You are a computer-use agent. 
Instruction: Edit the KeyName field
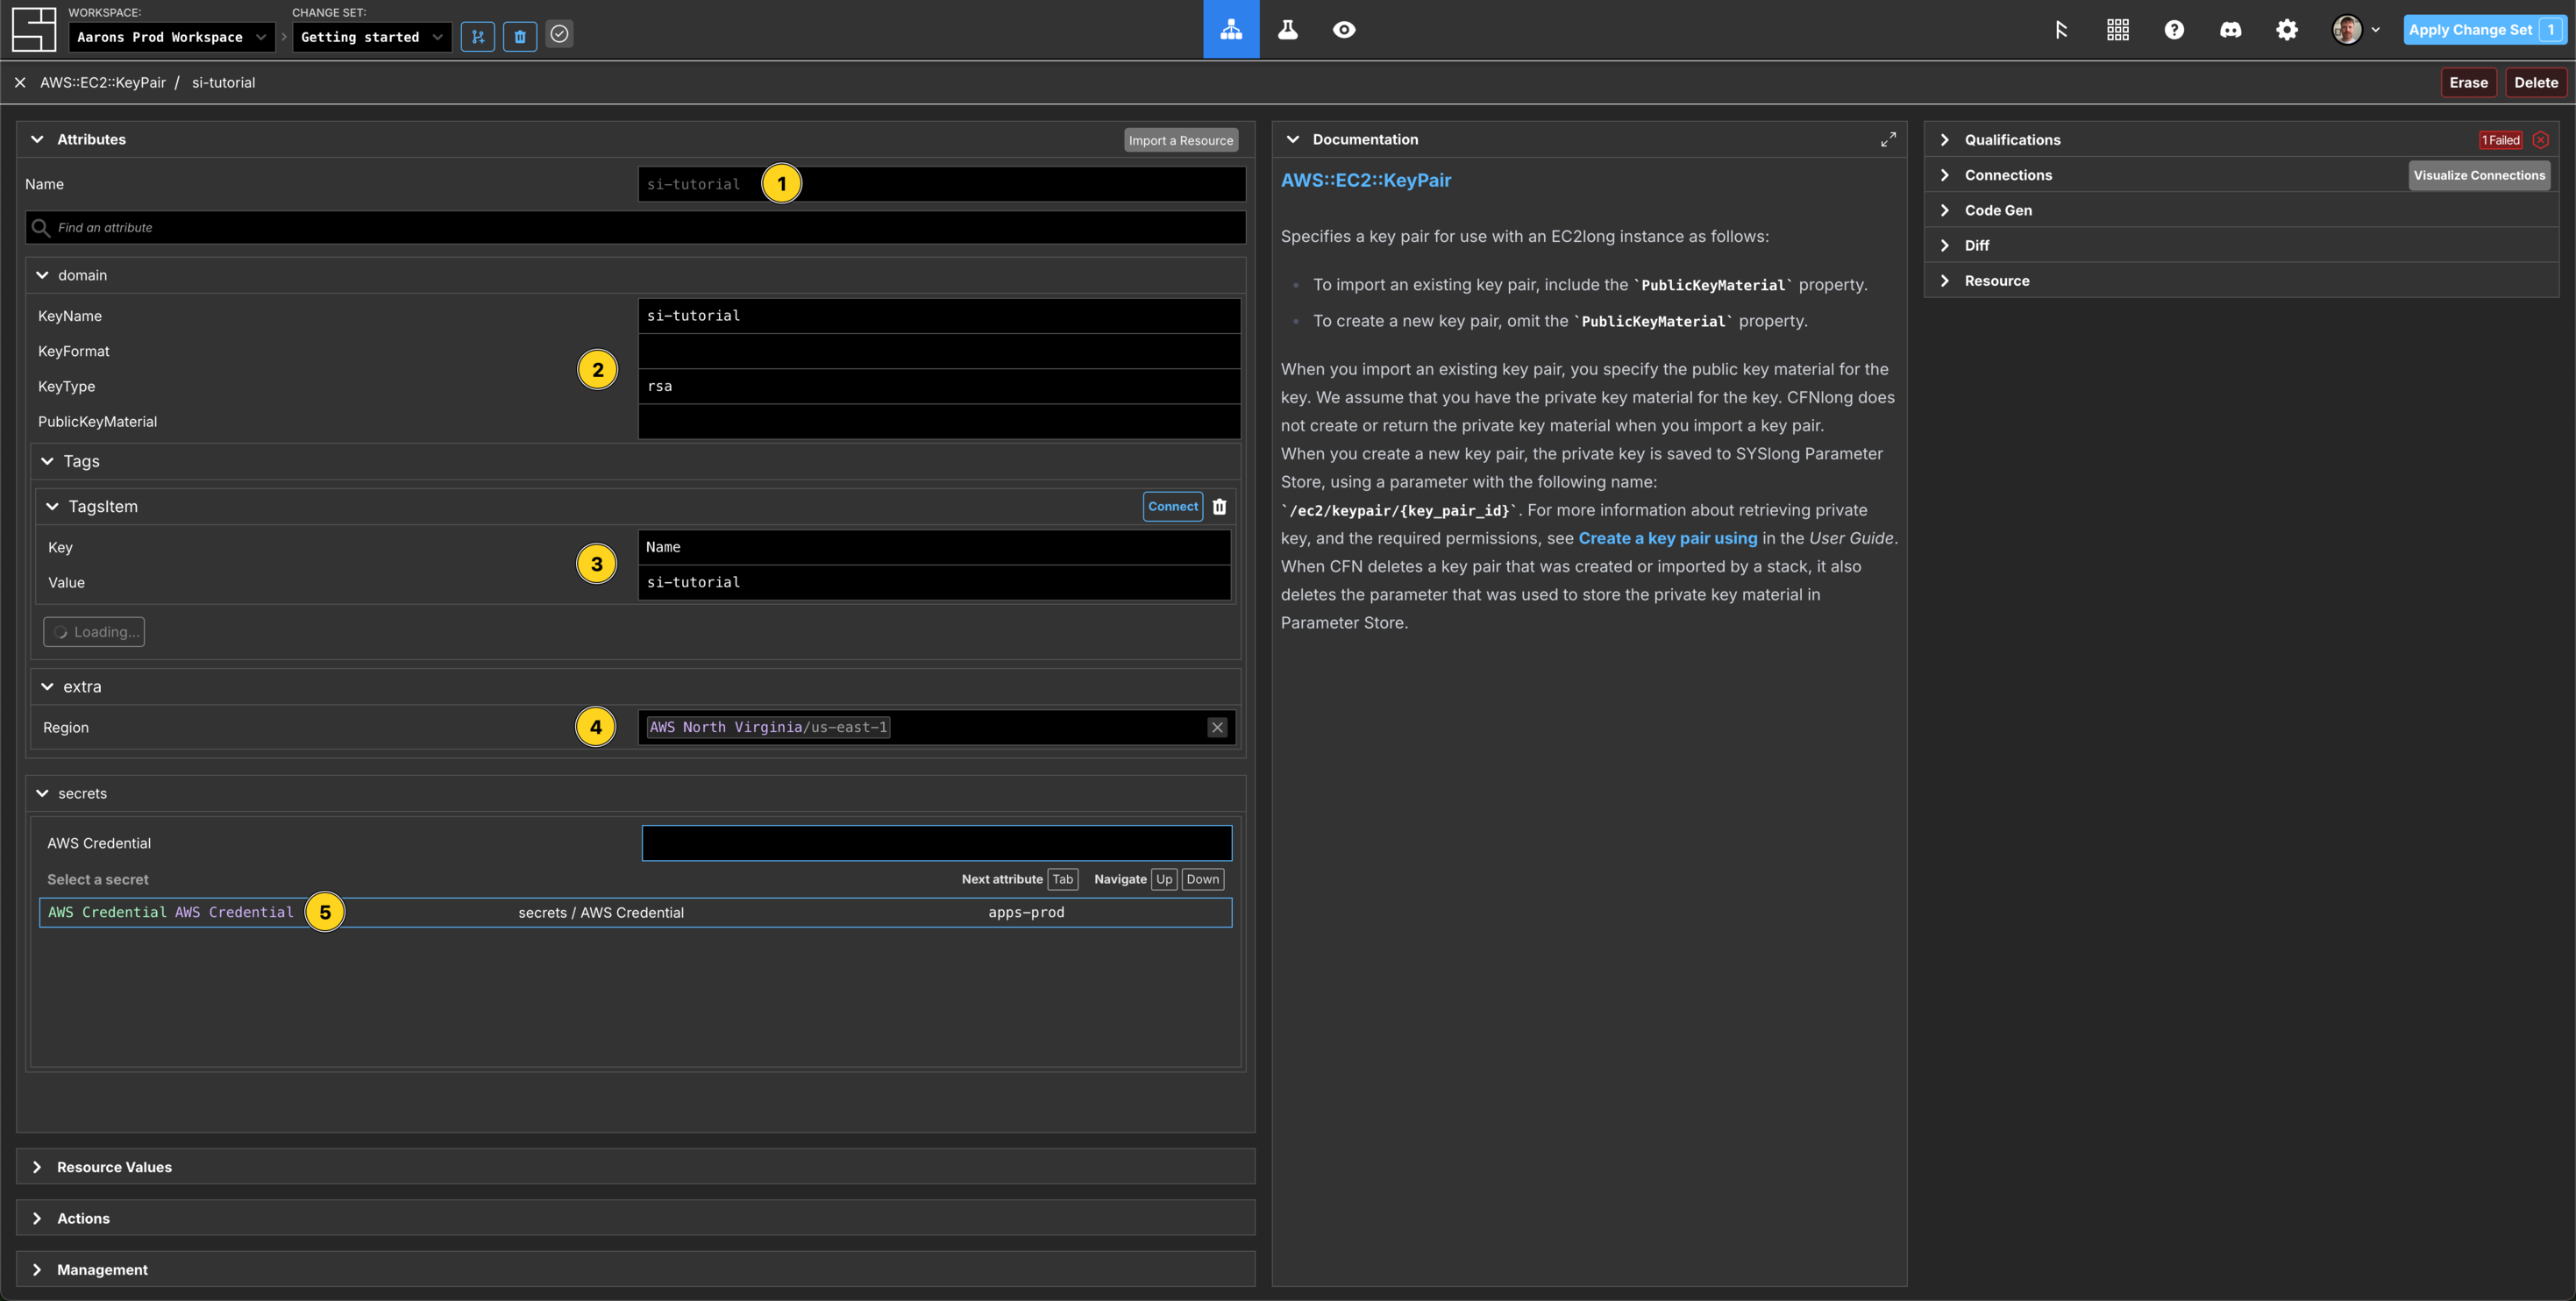(x=939, y=315)
